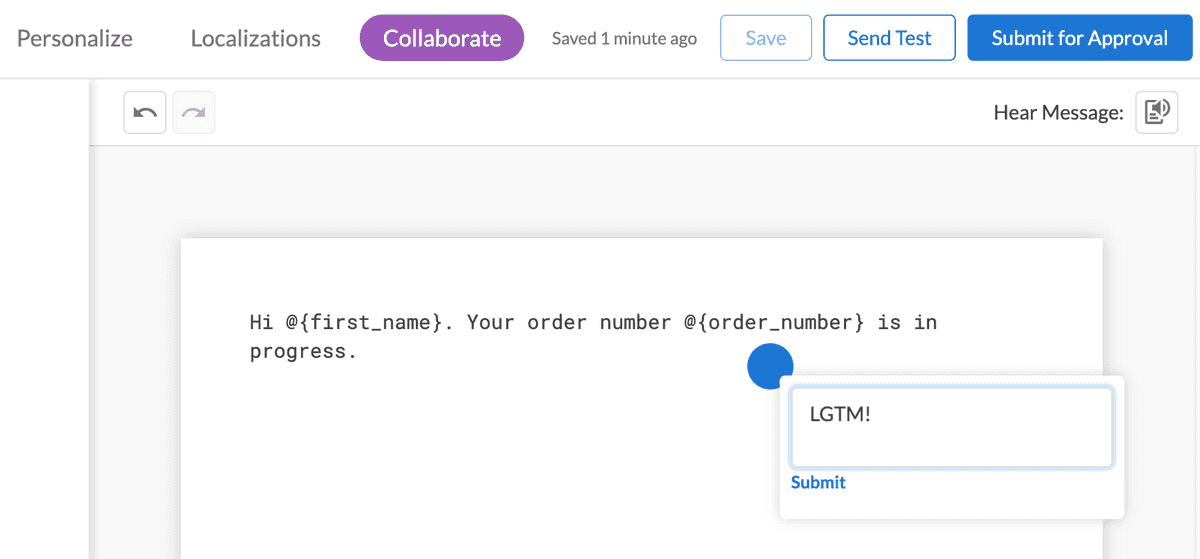Viewport: 1200px width, 559px height.
Task: Send a test with the Send Test button
Action: tap(889, 38)
